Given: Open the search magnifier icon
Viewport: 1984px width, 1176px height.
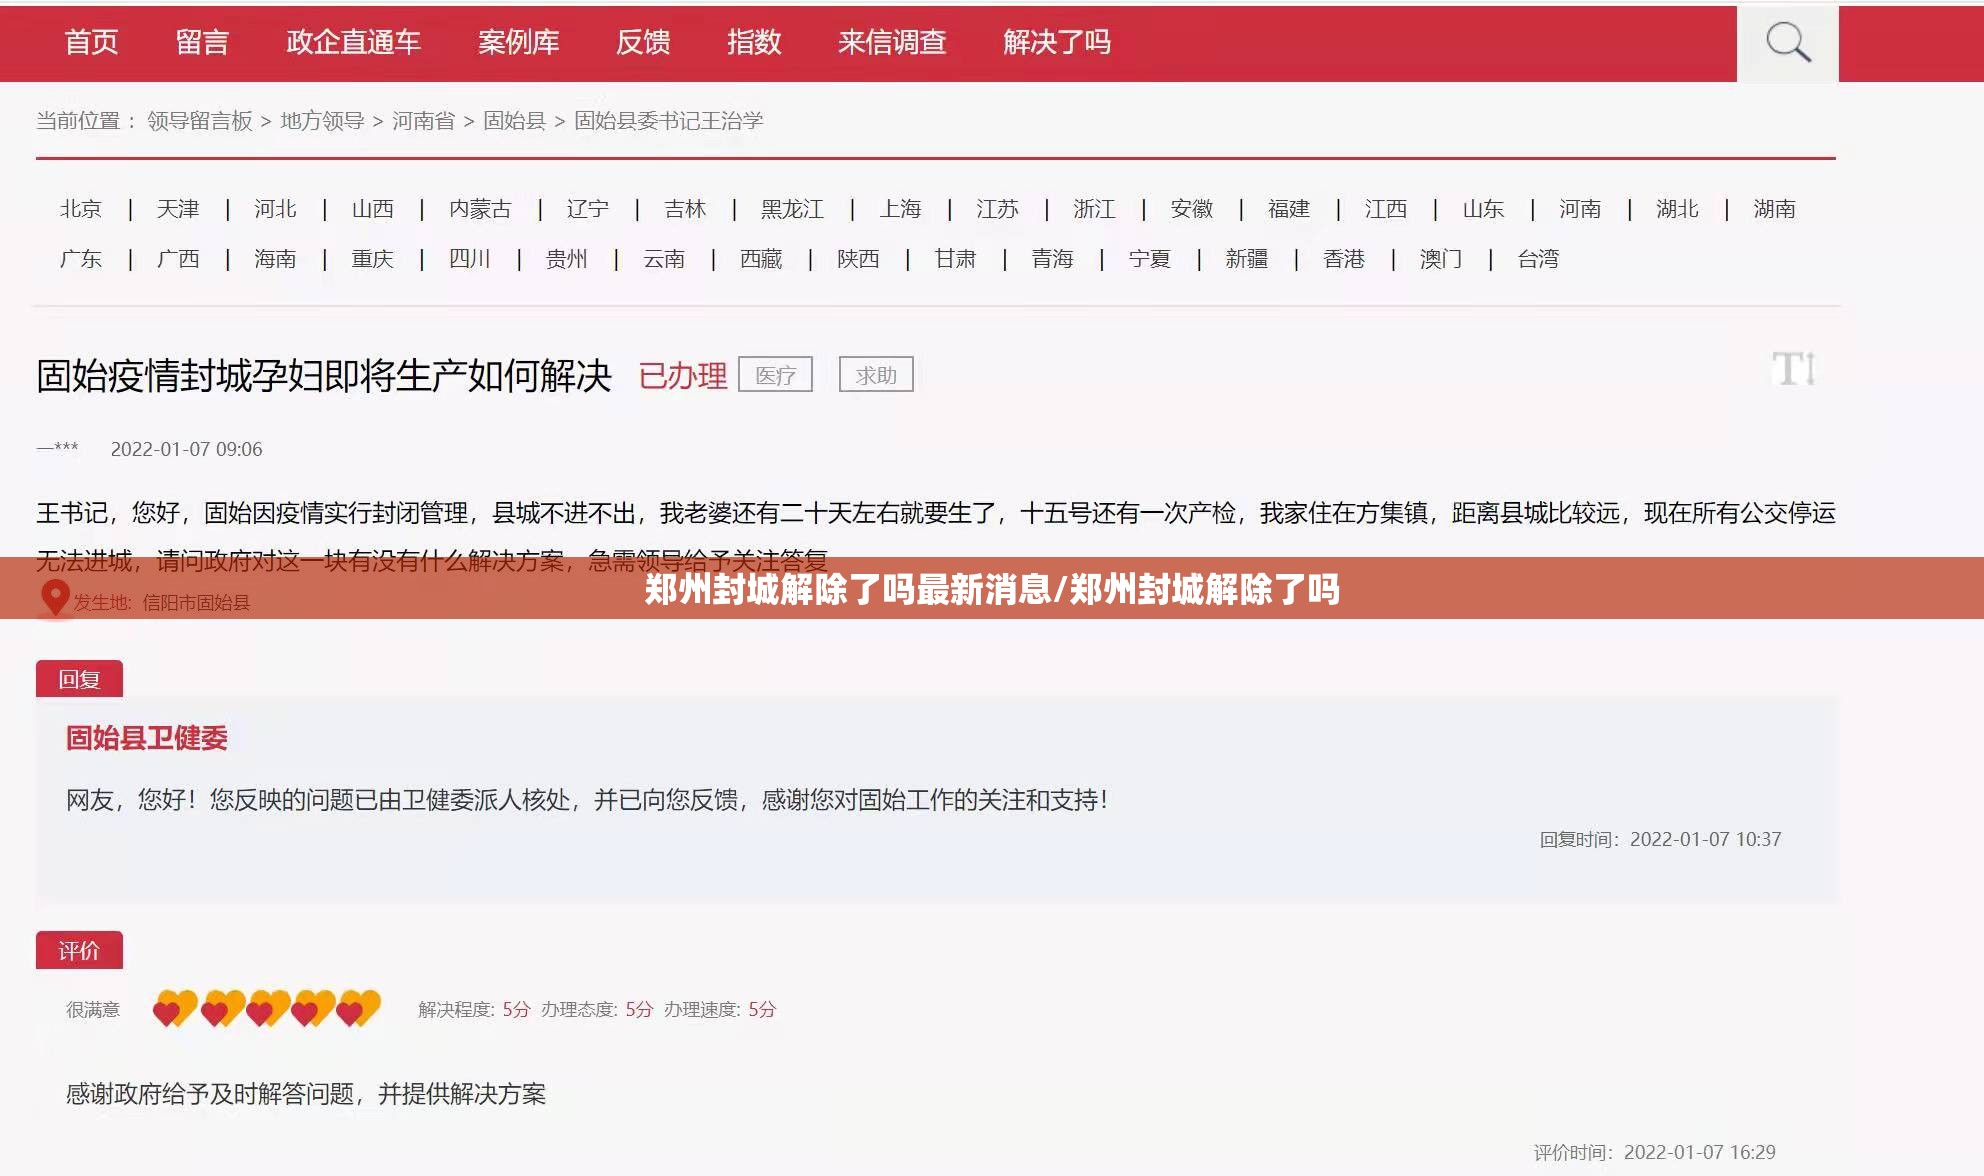Looking at the screenshot, I should point(1788,43).
